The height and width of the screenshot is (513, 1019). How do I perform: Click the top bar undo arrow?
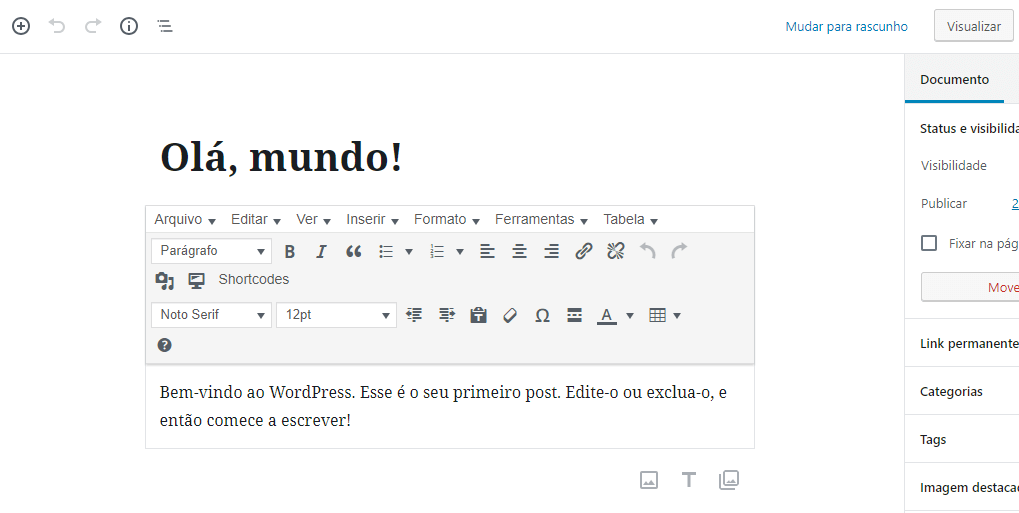coord(57,26)
